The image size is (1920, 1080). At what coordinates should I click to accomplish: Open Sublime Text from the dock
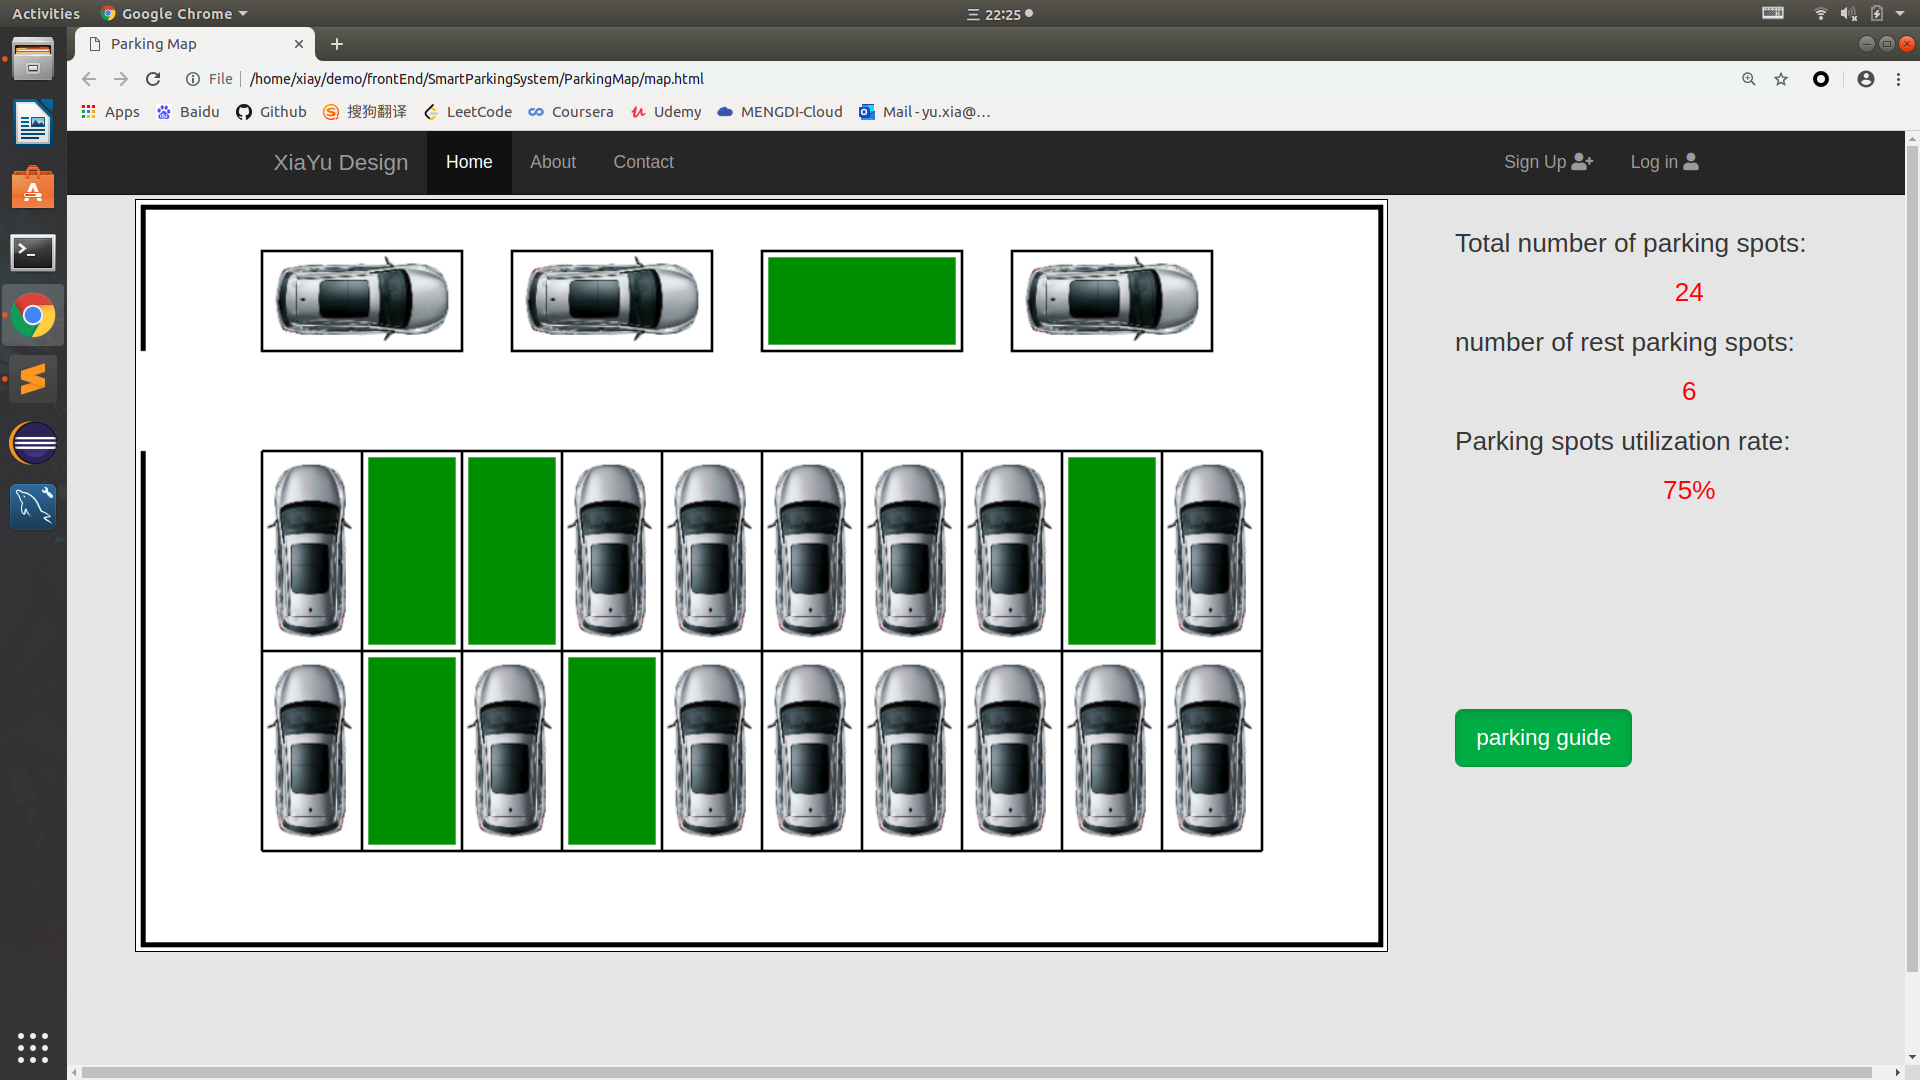(x=33, y=379)
